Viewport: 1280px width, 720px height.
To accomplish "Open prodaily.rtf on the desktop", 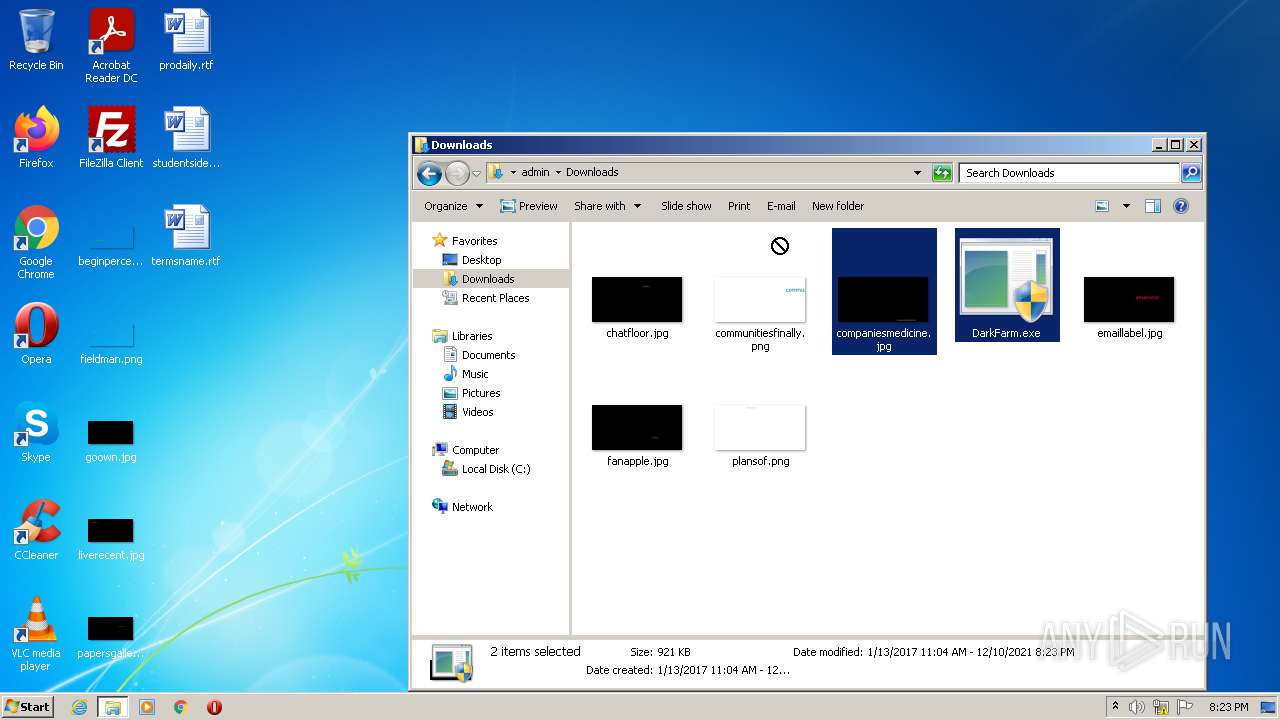I will 186,40.
